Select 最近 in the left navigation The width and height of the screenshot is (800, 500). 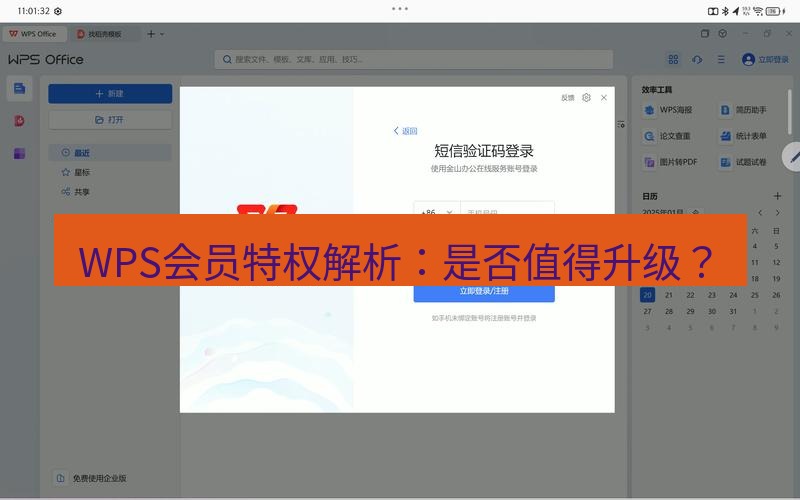coord(110,153)
